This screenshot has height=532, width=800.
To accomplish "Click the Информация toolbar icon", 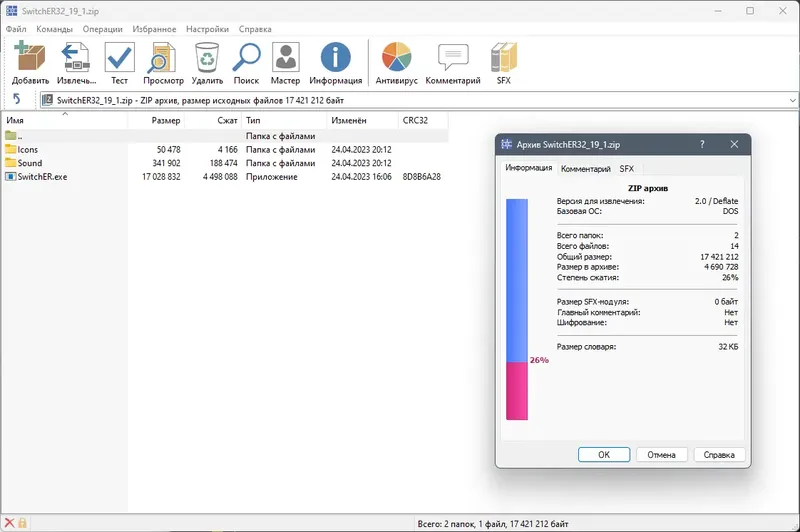I will pos(335,57).
